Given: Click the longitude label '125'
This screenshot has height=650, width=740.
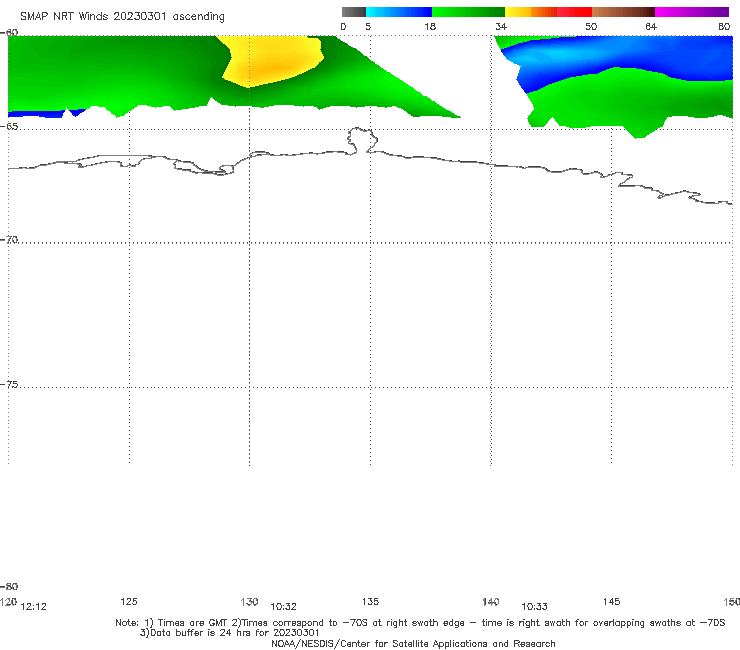Looking at the screenshot, I should [x=129, y=602].
